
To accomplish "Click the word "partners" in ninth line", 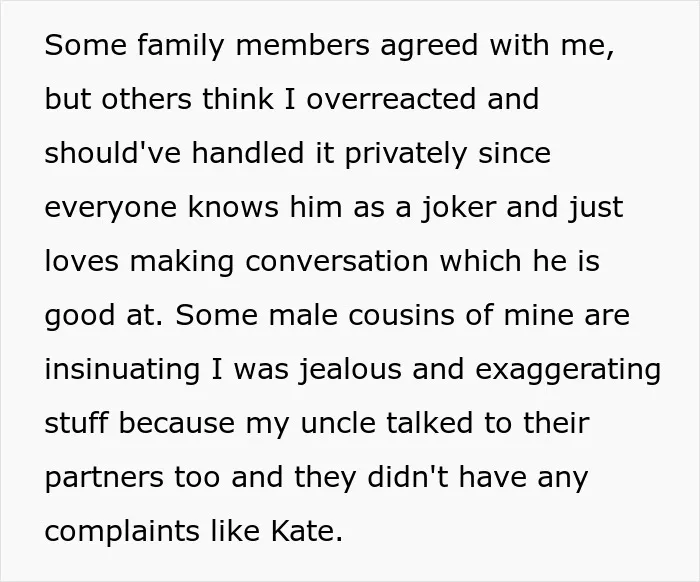I will pyautogui.click(x=104, y=478).
